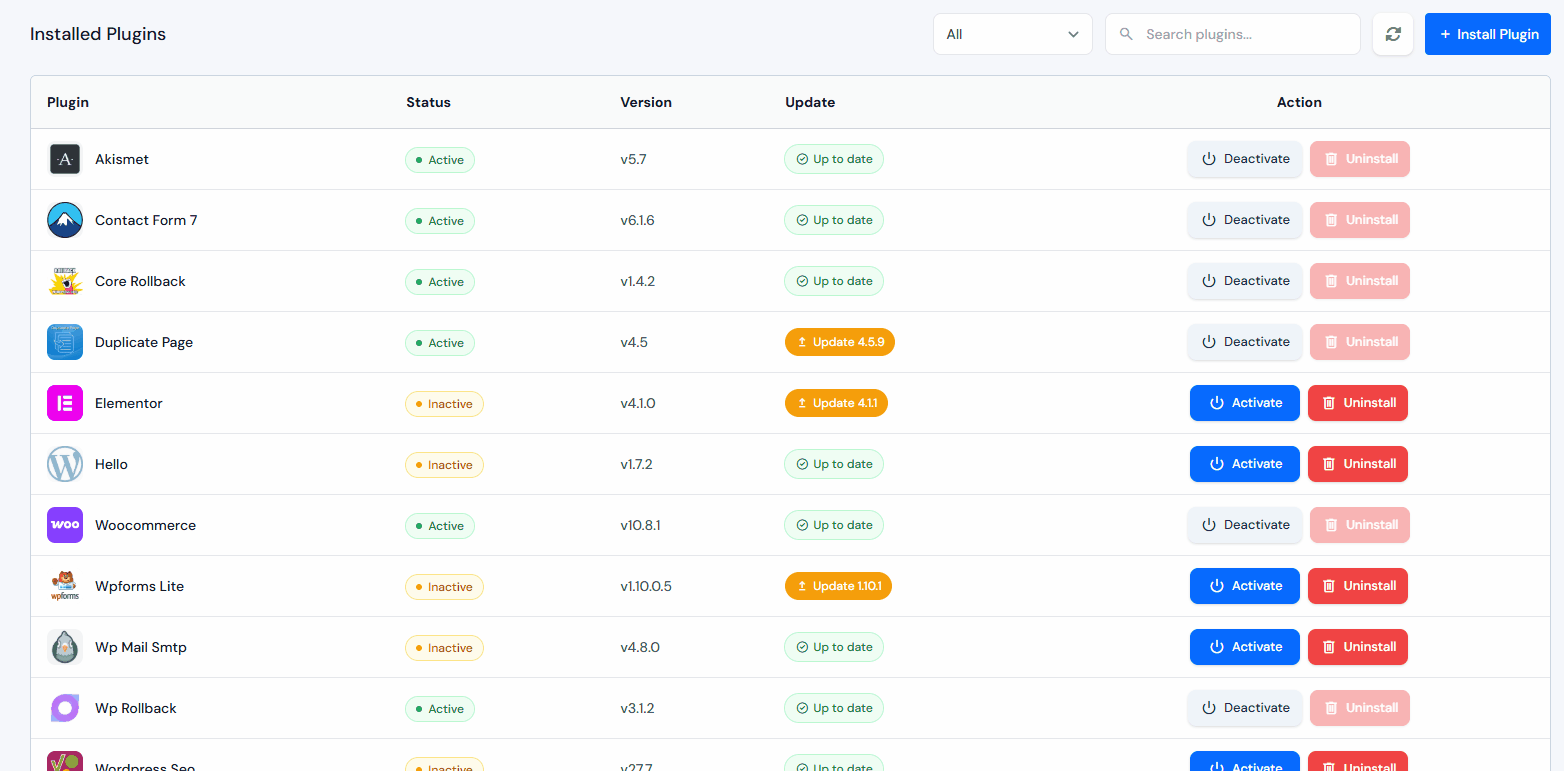1564x771 pixels.
Task: Click the Update 1.10.1 badge for Wpforms Lite
Action: [x=838, y=586]
